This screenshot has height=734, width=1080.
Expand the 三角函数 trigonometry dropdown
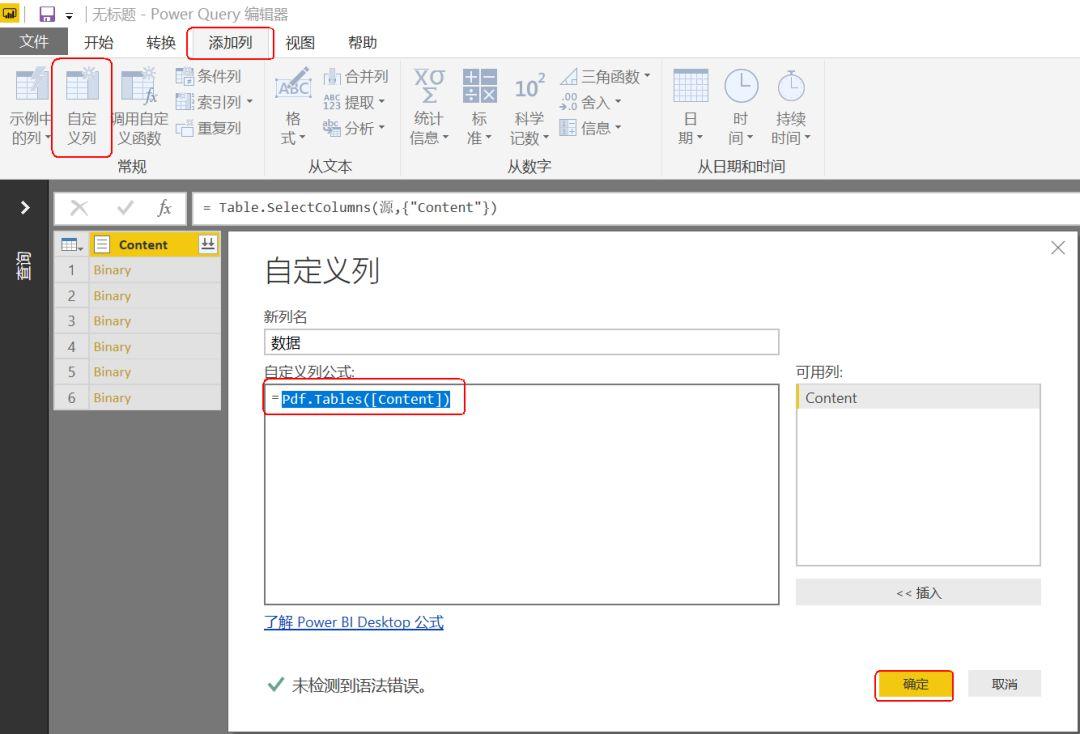click(x=647, y=76)
